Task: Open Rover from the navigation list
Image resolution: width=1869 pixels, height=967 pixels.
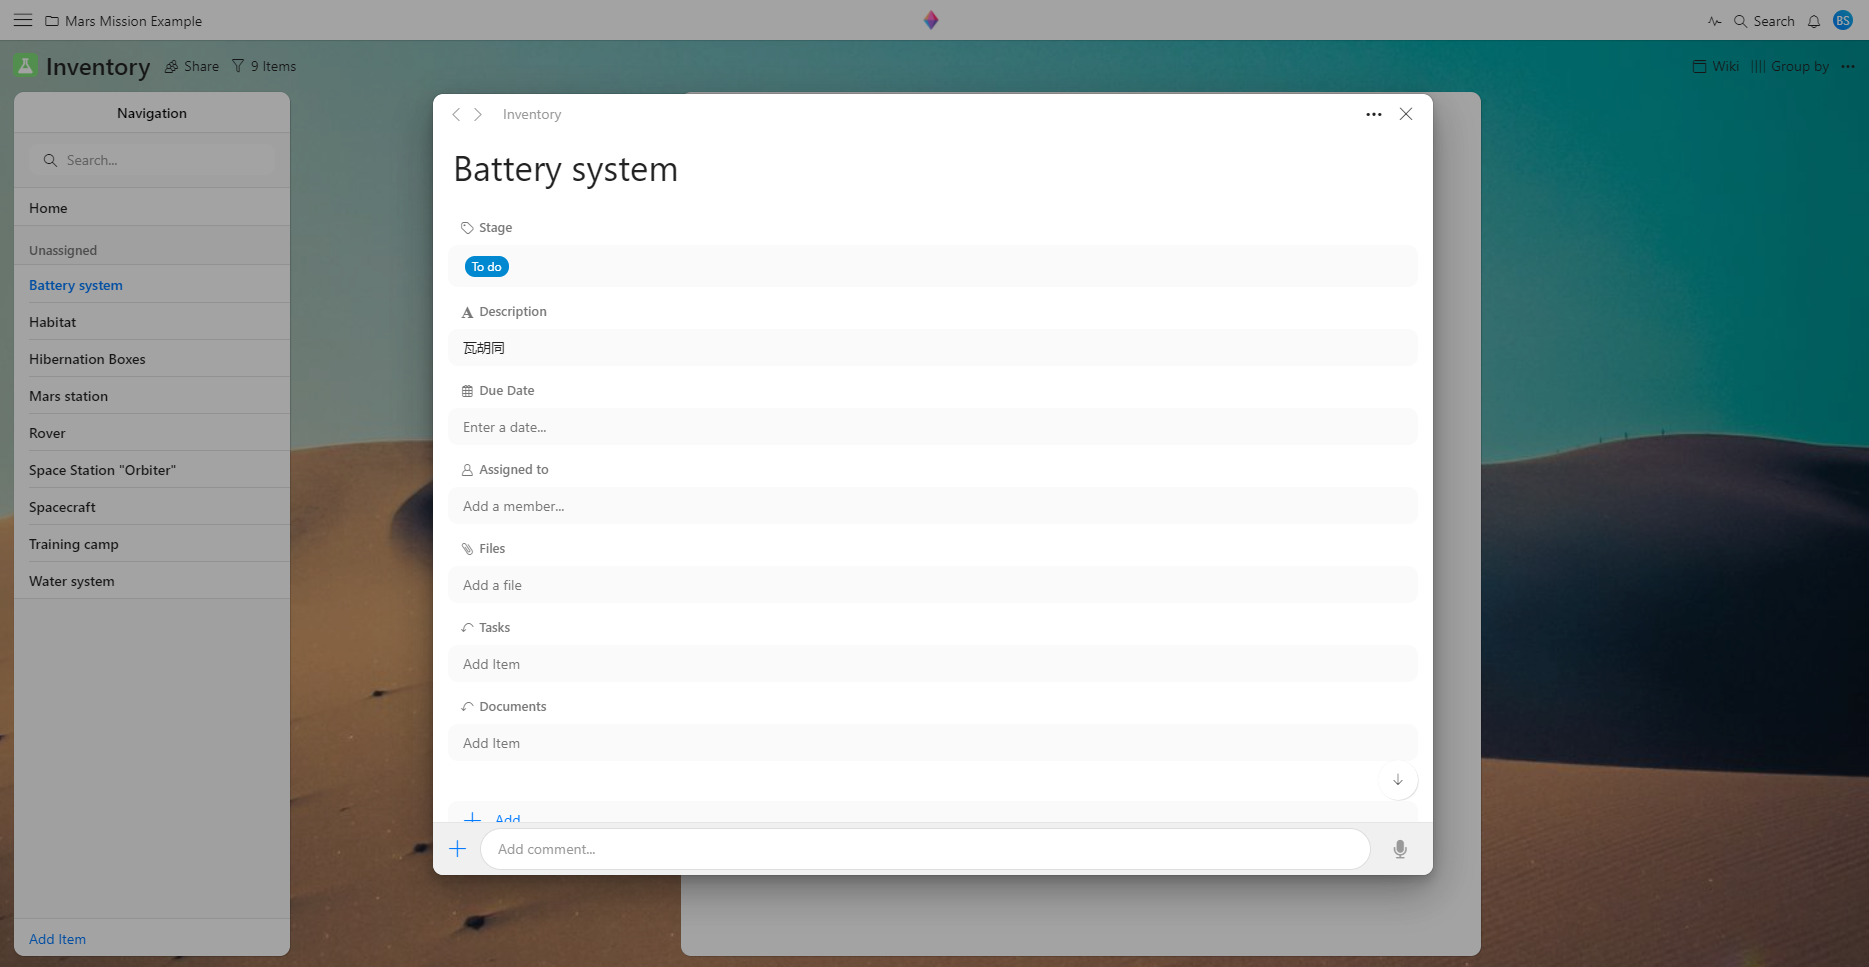Action: [x=47, y=433]
